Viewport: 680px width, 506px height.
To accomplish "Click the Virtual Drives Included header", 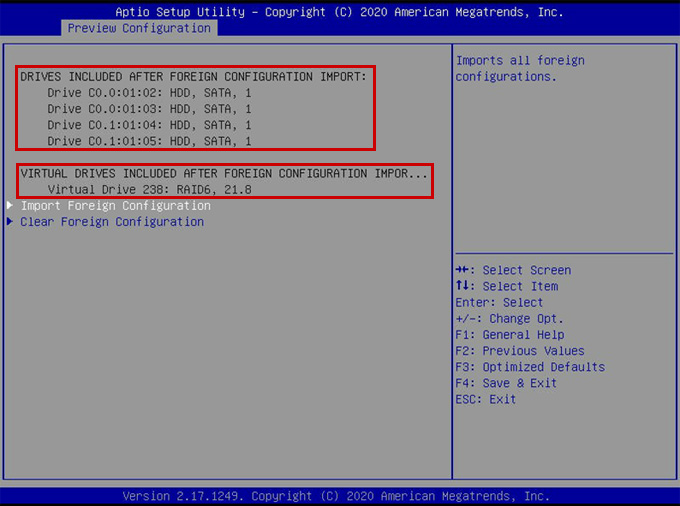I will click(x=223, y=173).
